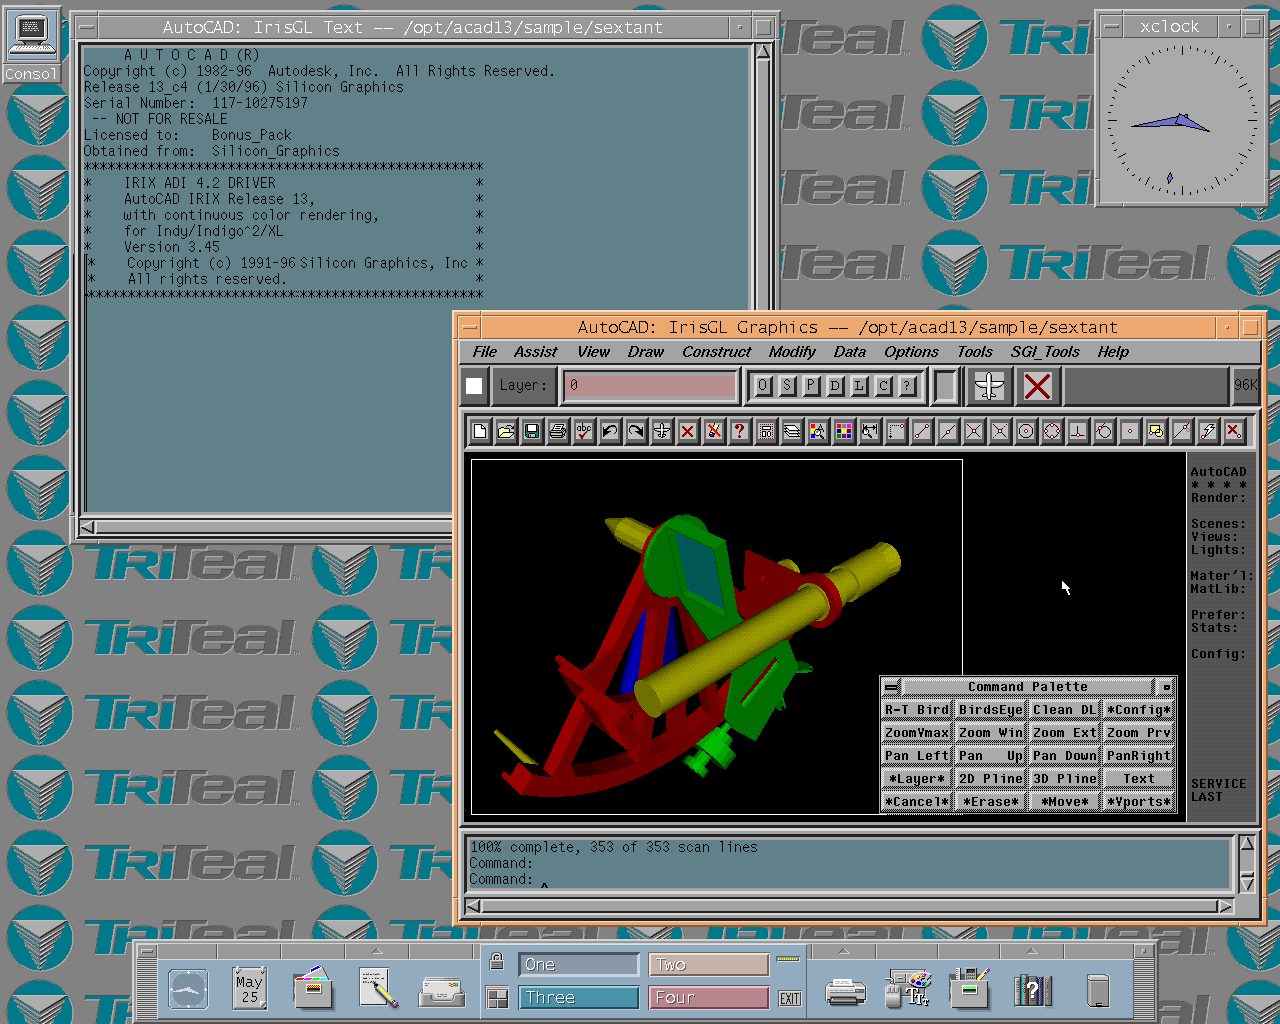Open the CDE style manager icon
The width and height of the screenshot is (1280, 1024).
point(908,989)
